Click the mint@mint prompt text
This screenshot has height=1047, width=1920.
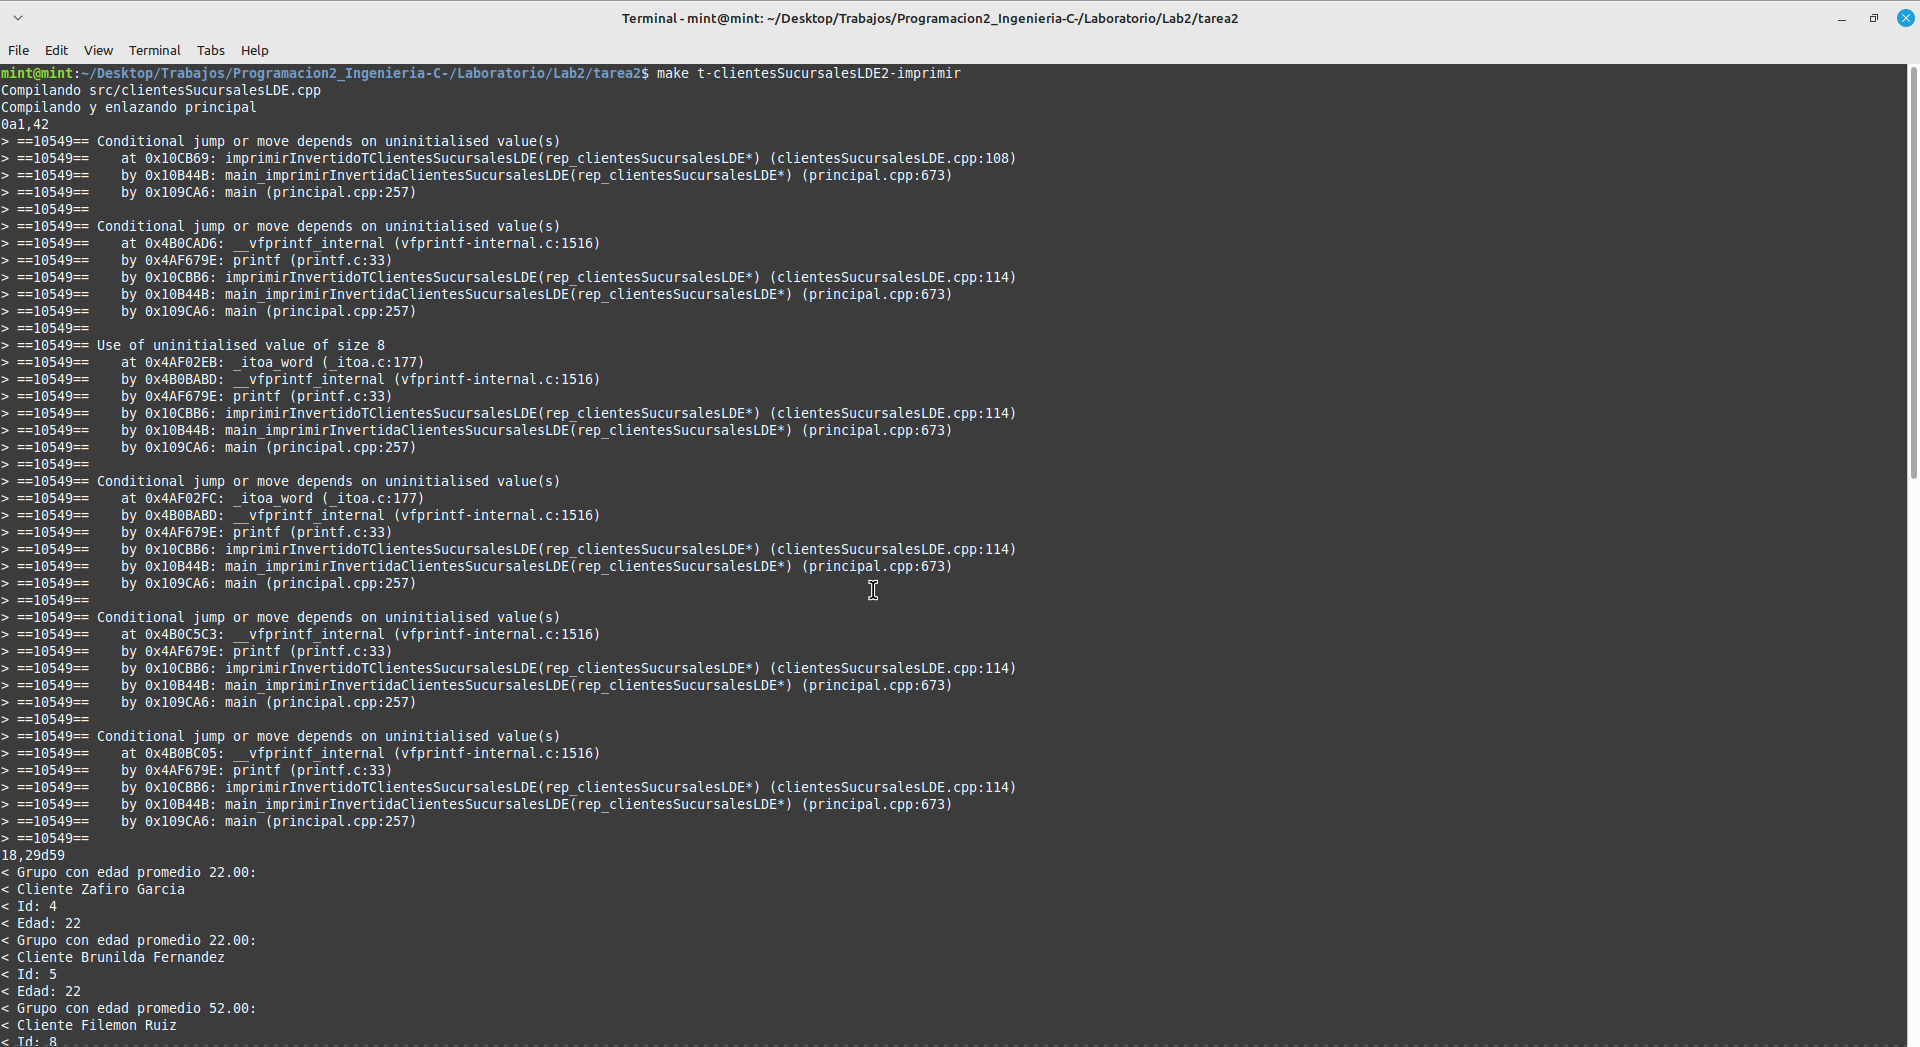(x=37, y=73)
